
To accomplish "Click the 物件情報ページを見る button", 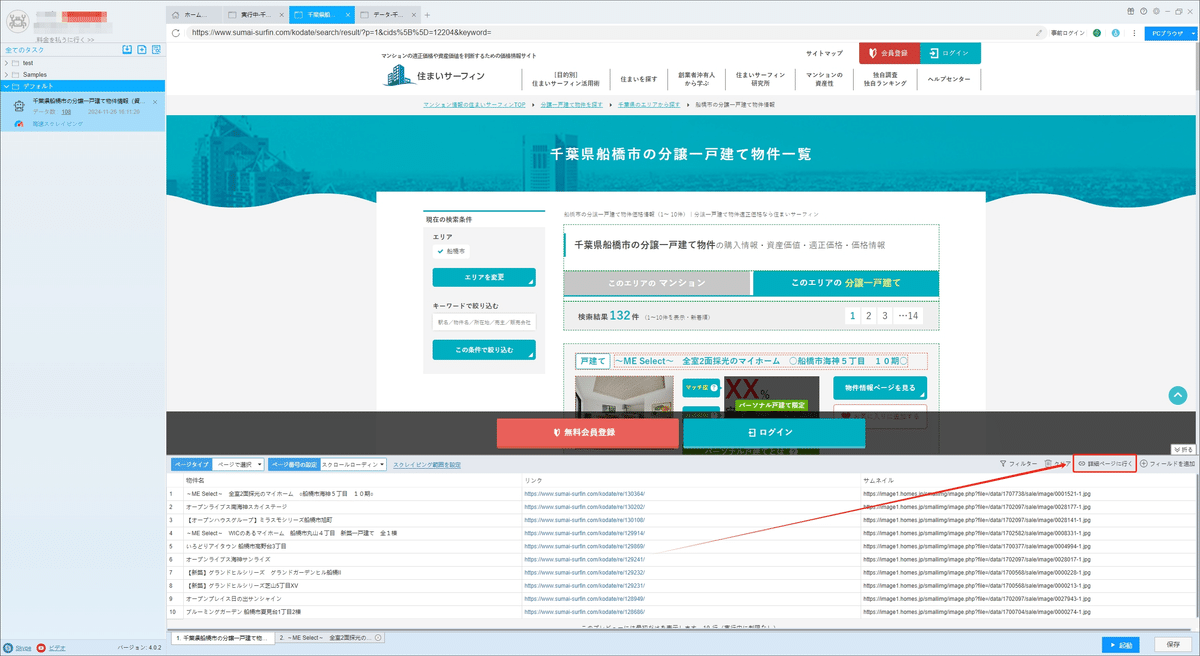I will (880, 387).
